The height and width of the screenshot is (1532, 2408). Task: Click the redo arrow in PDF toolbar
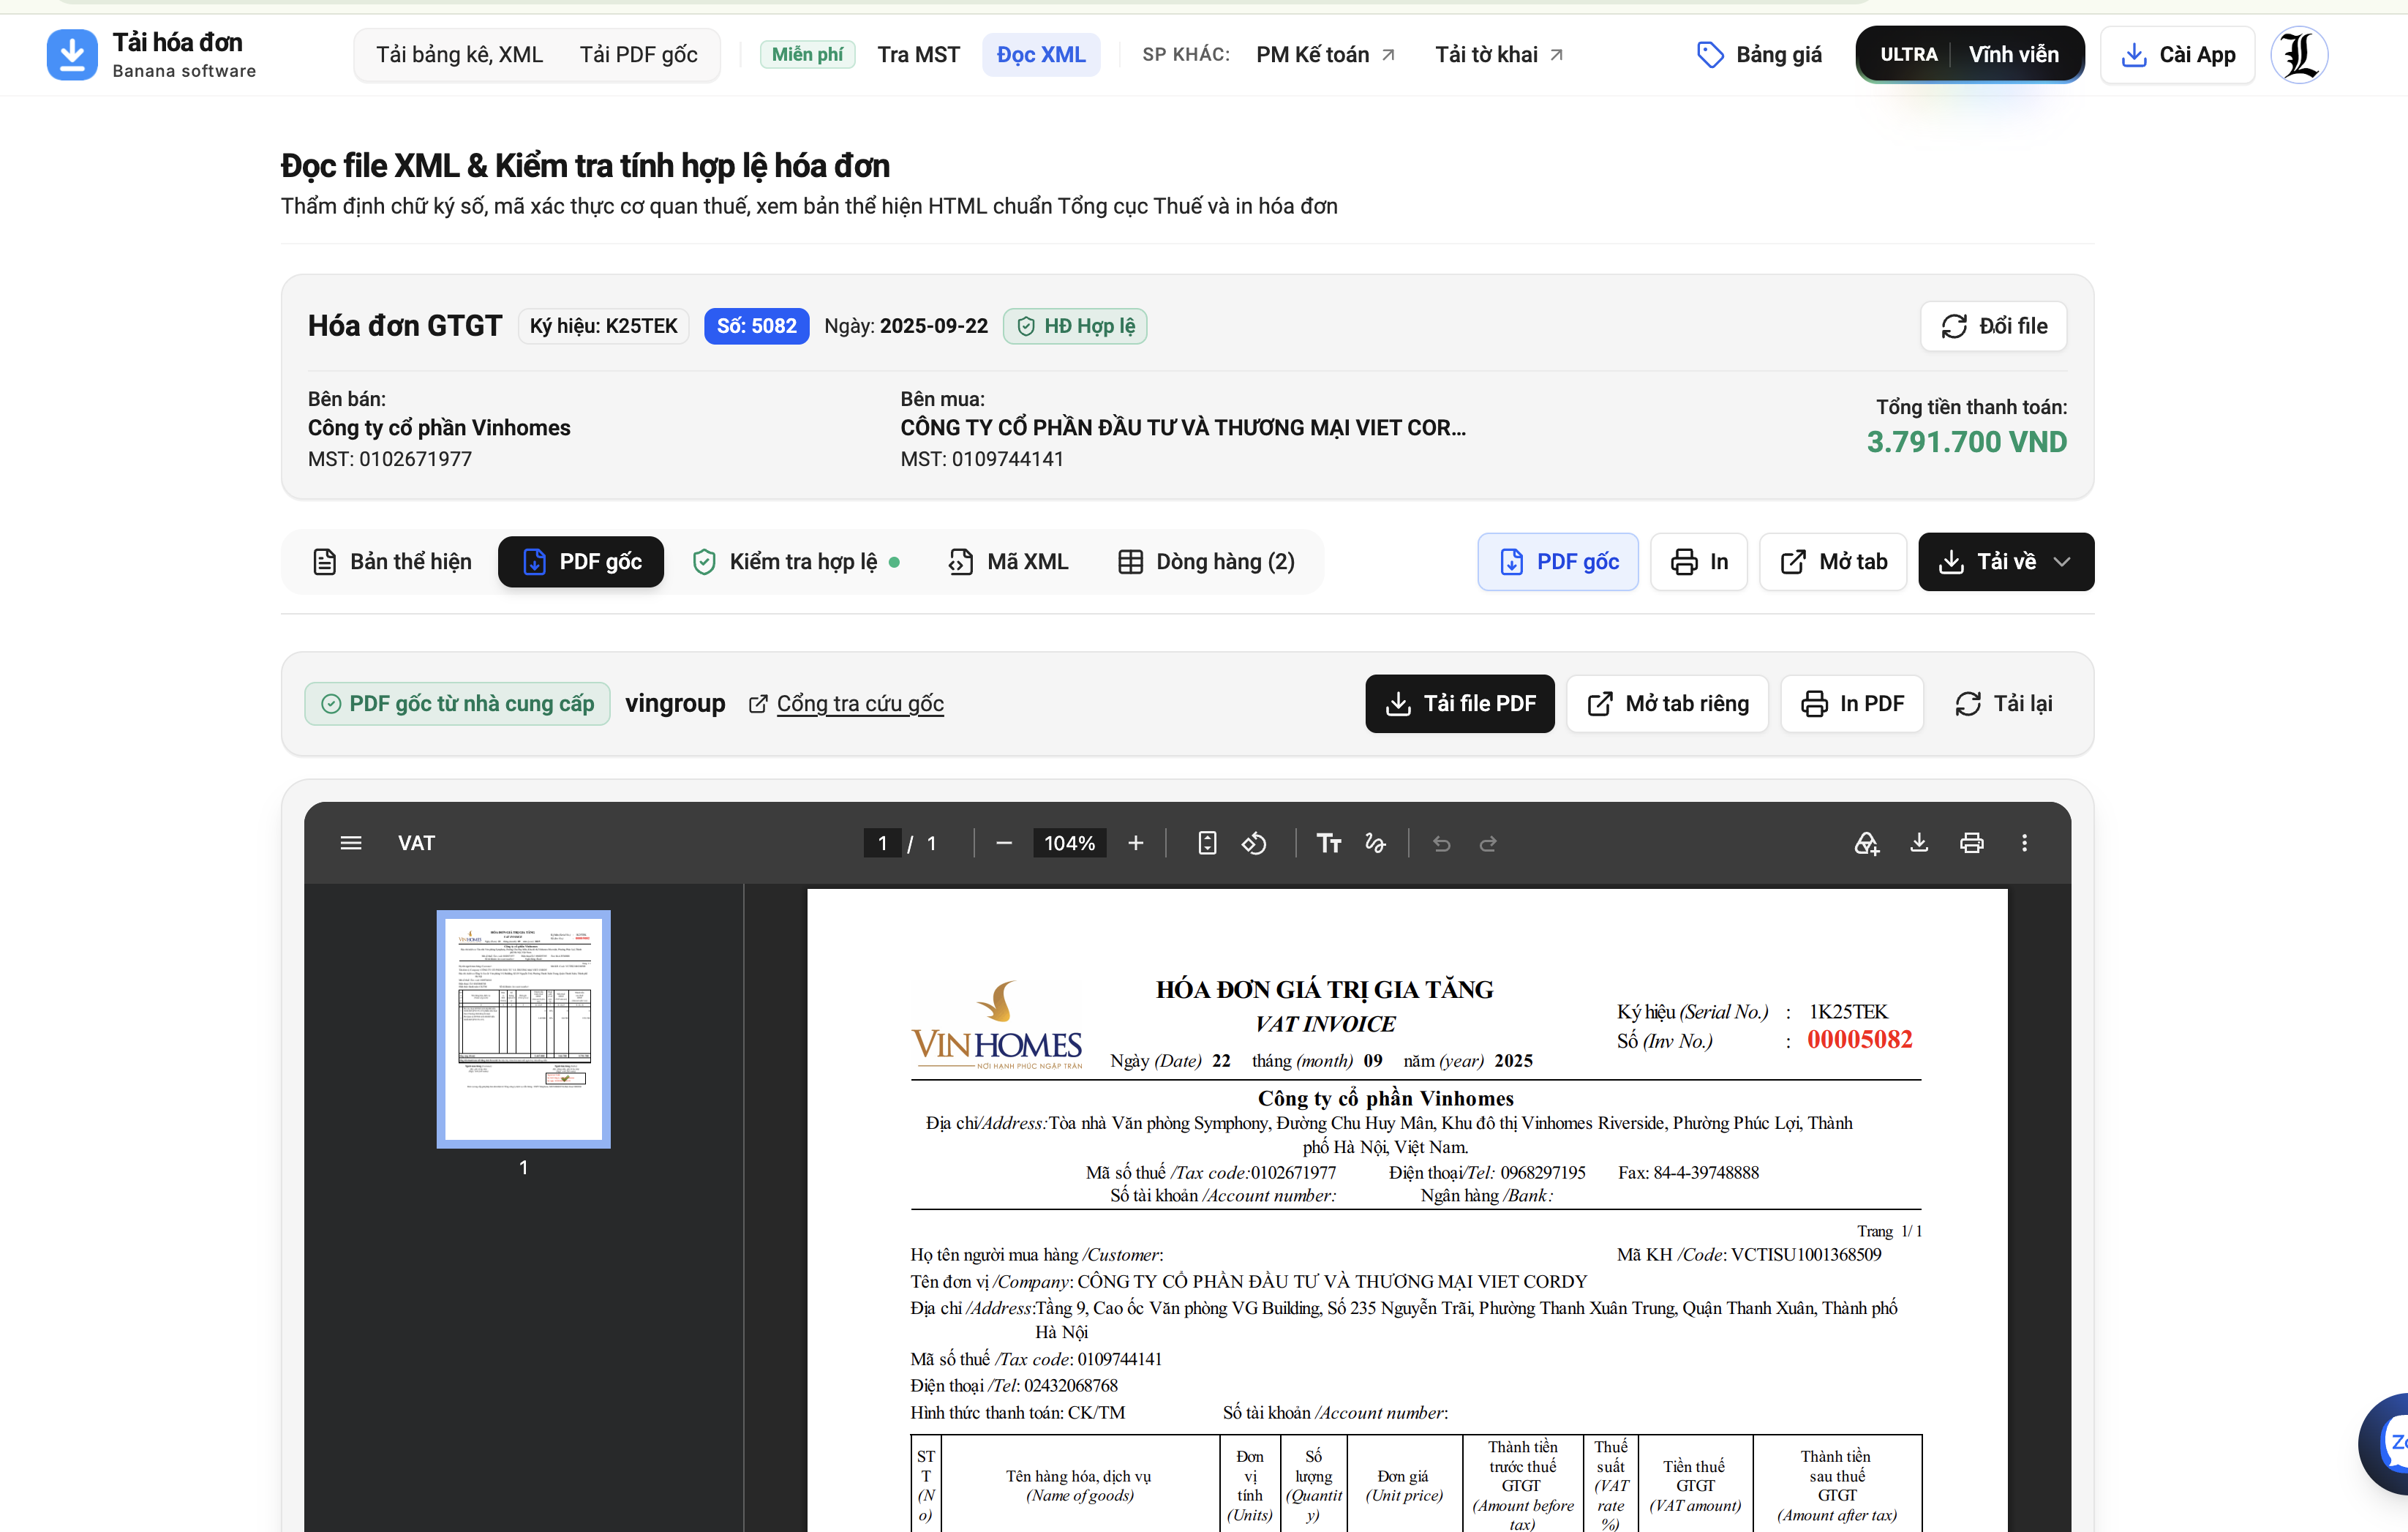[x=1488, y=843]
